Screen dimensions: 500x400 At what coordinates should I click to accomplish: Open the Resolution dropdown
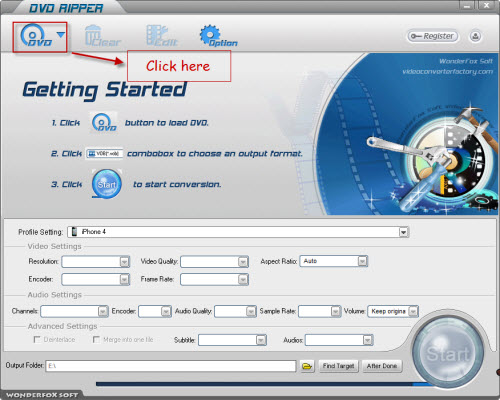[124, 262]
